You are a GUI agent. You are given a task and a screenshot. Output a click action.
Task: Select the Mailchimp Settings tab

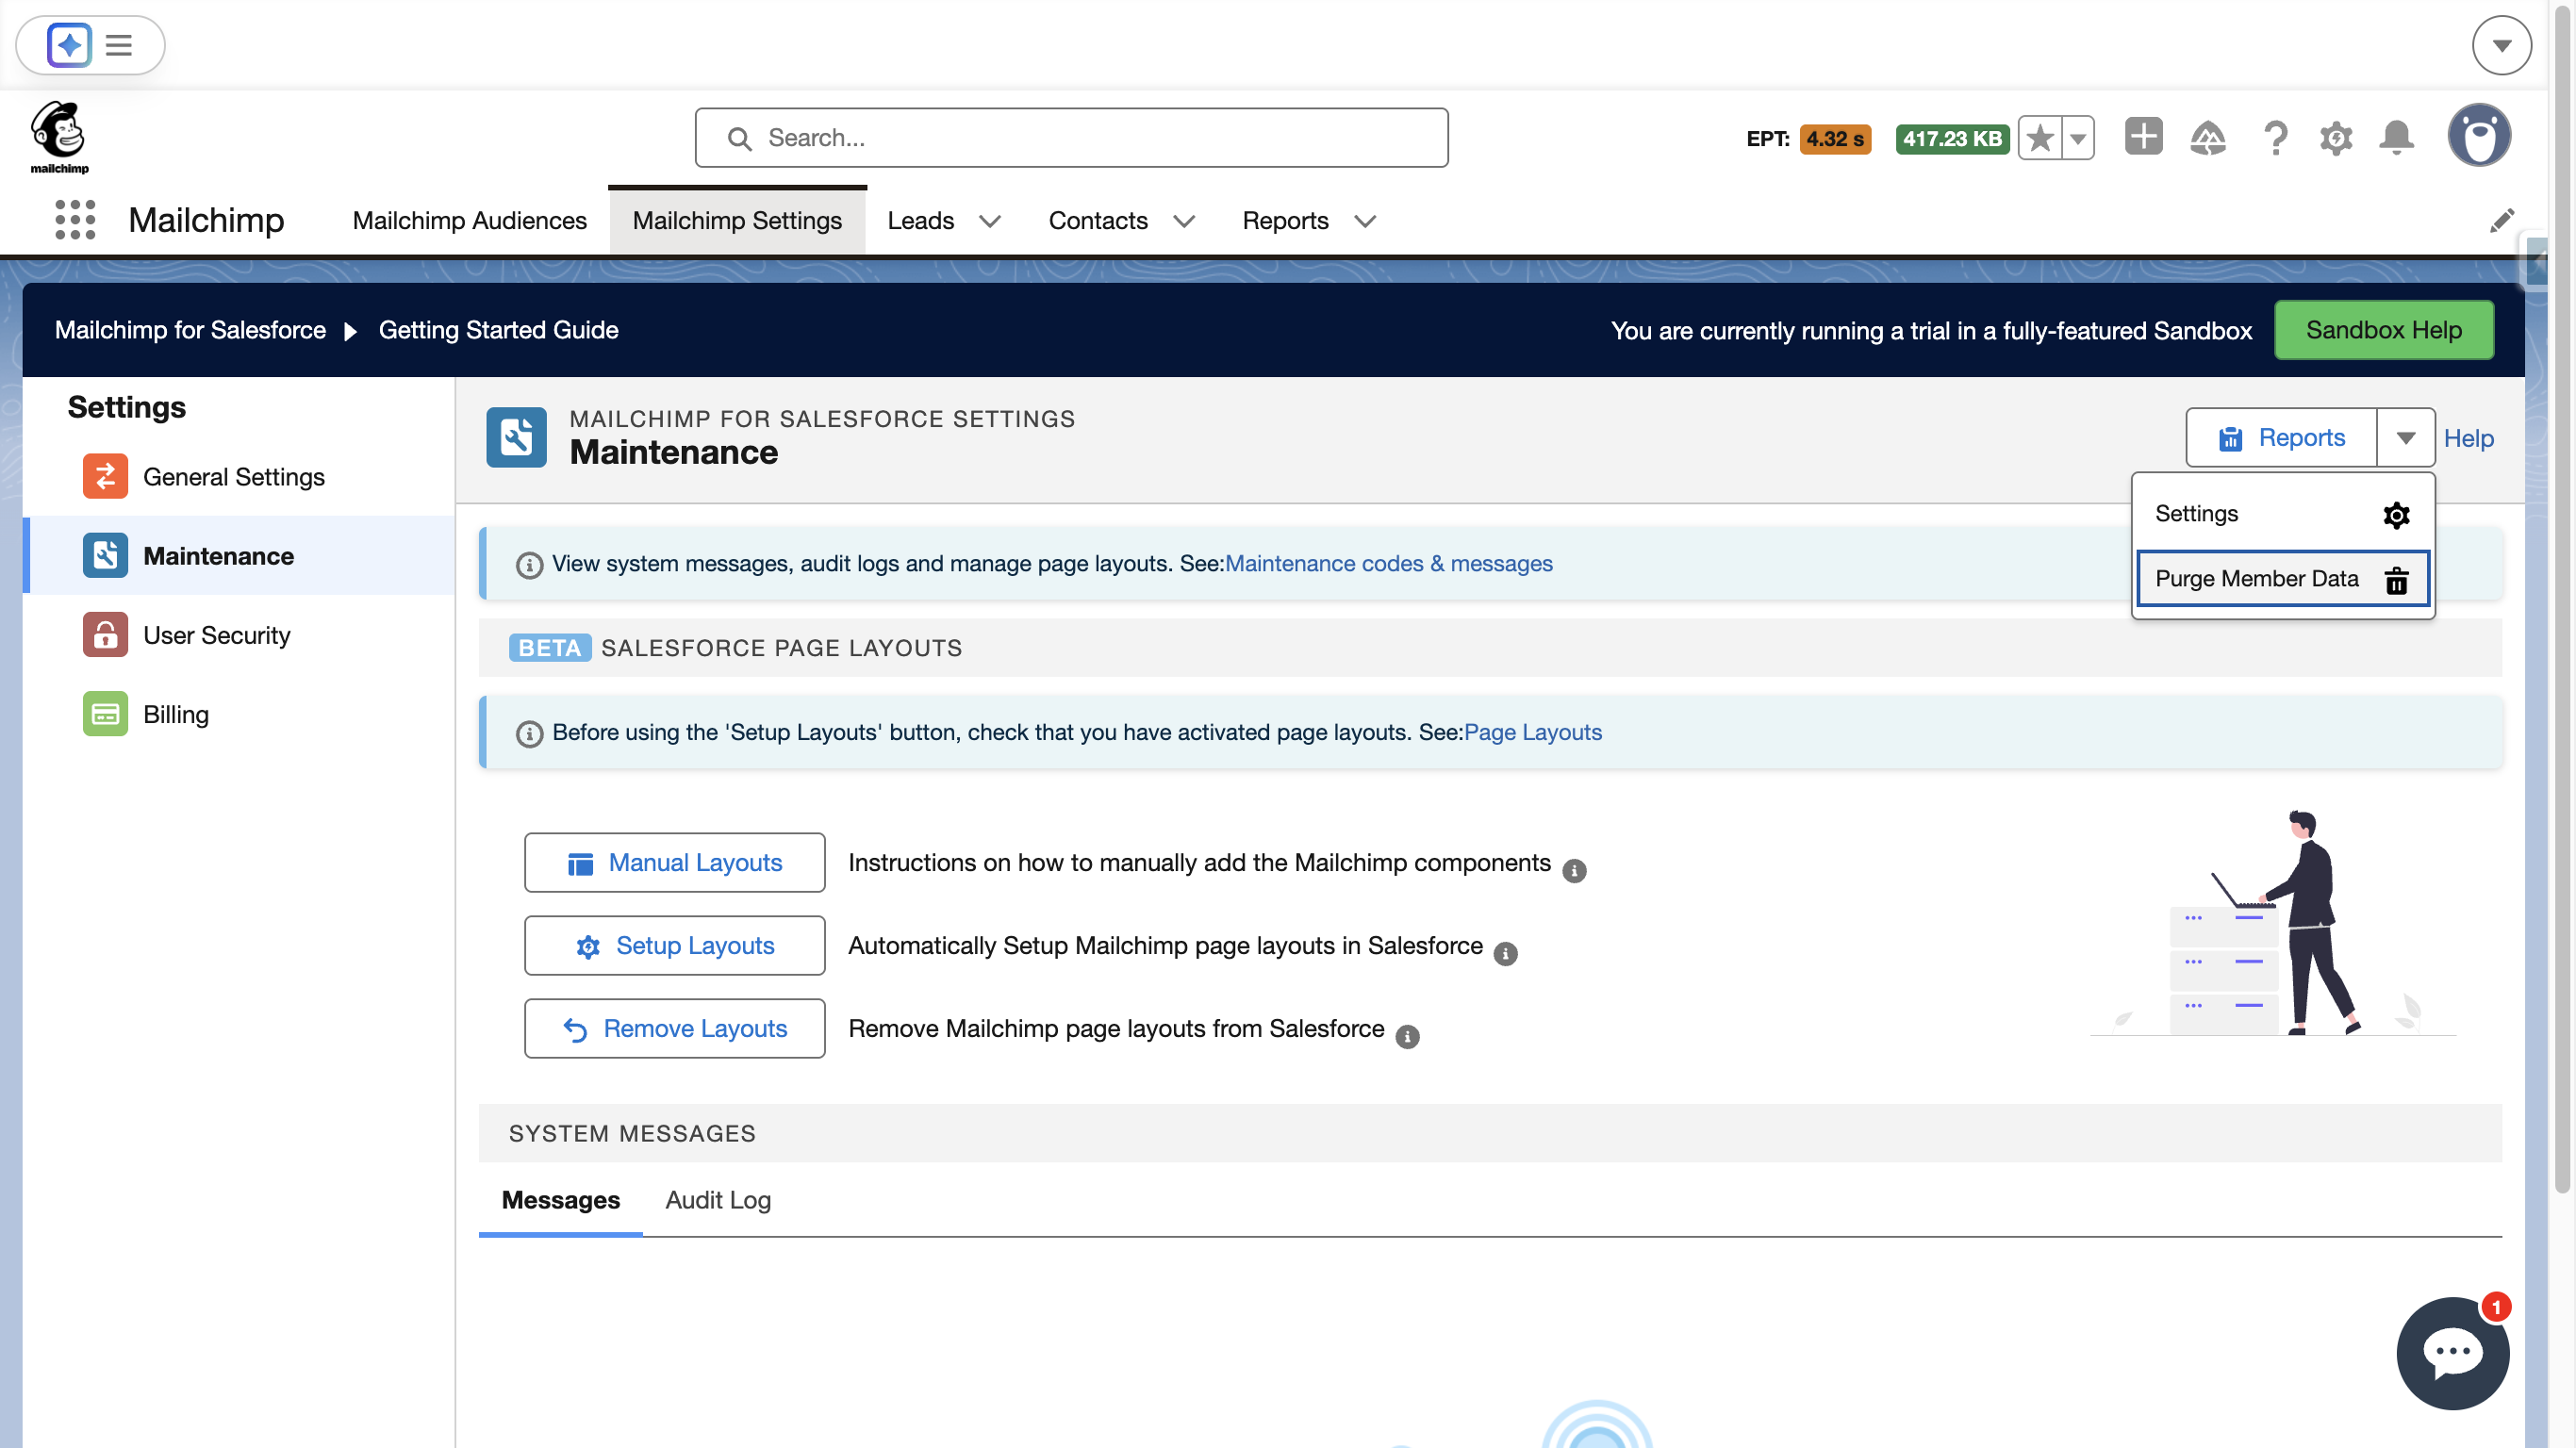point(737,220)
